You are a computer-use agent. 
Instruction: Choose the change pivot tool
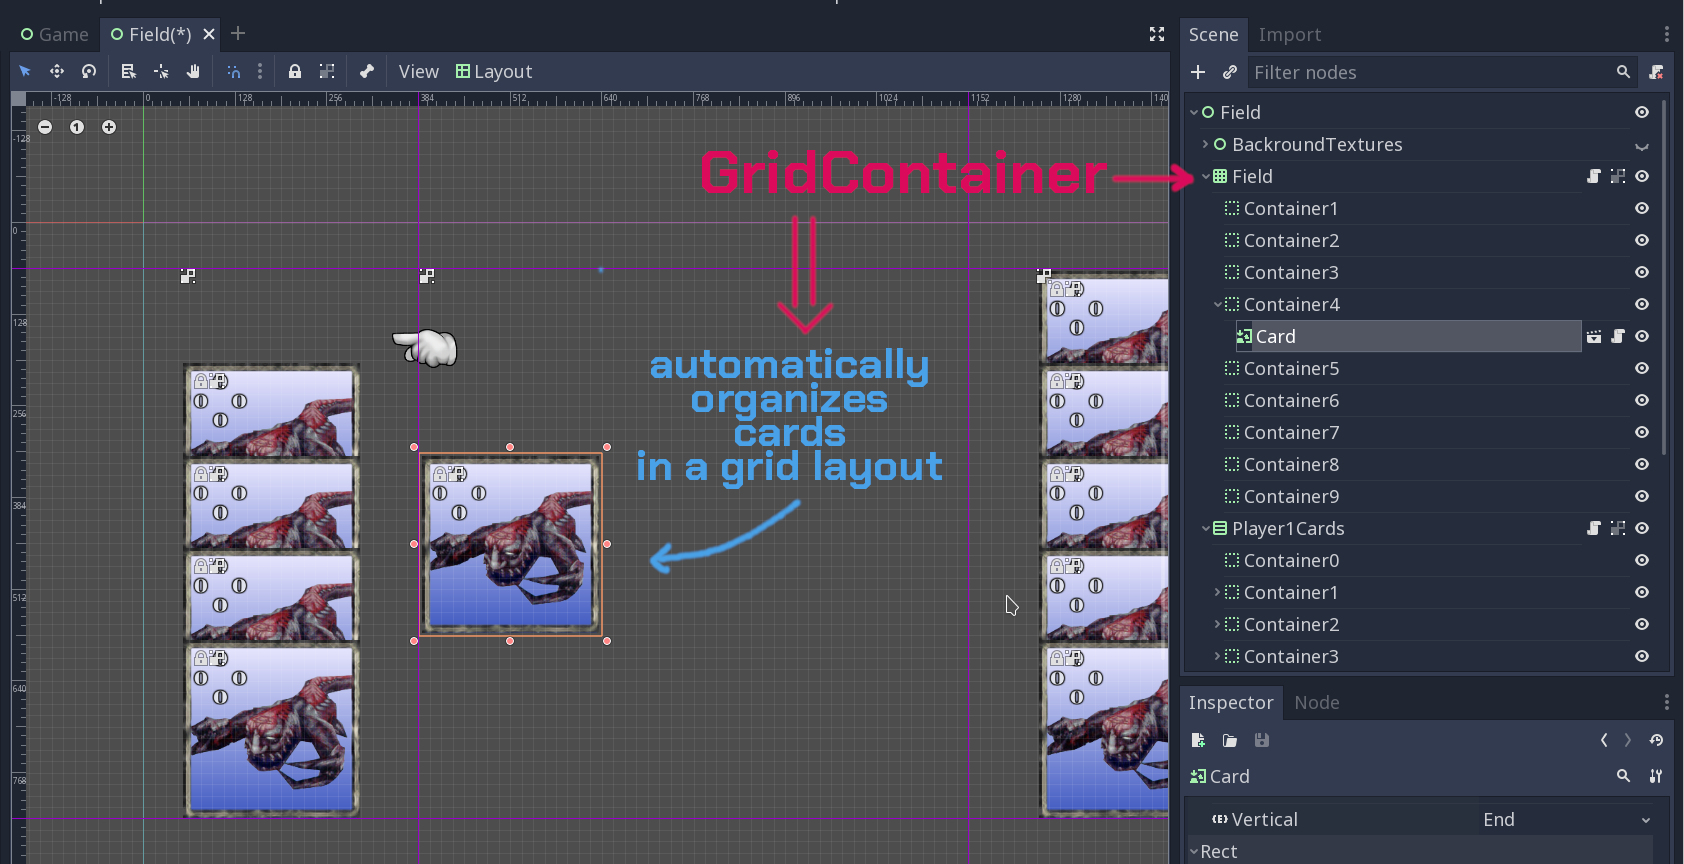click(161, 71)
